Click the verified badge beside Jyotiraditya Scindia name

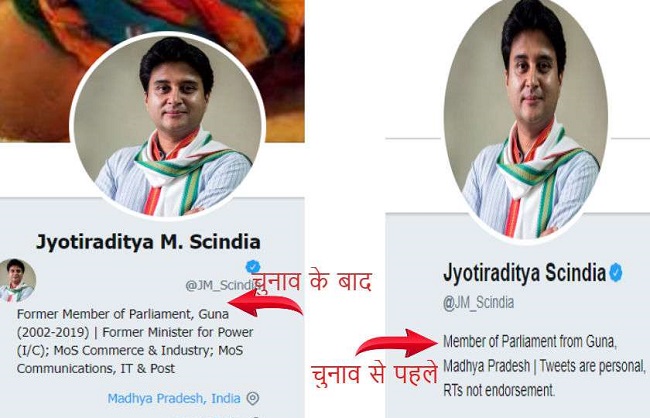tap(616, 272)
